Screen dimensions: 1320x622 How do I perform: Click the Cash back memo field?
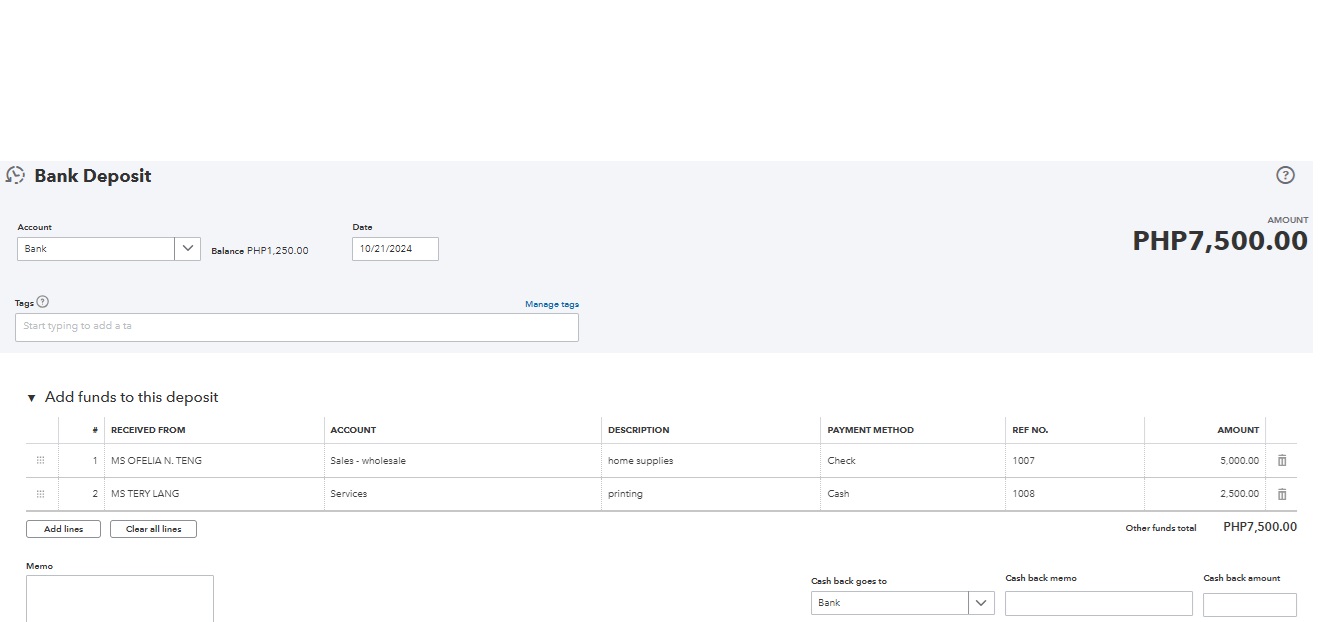click(x=1098, y=604)
